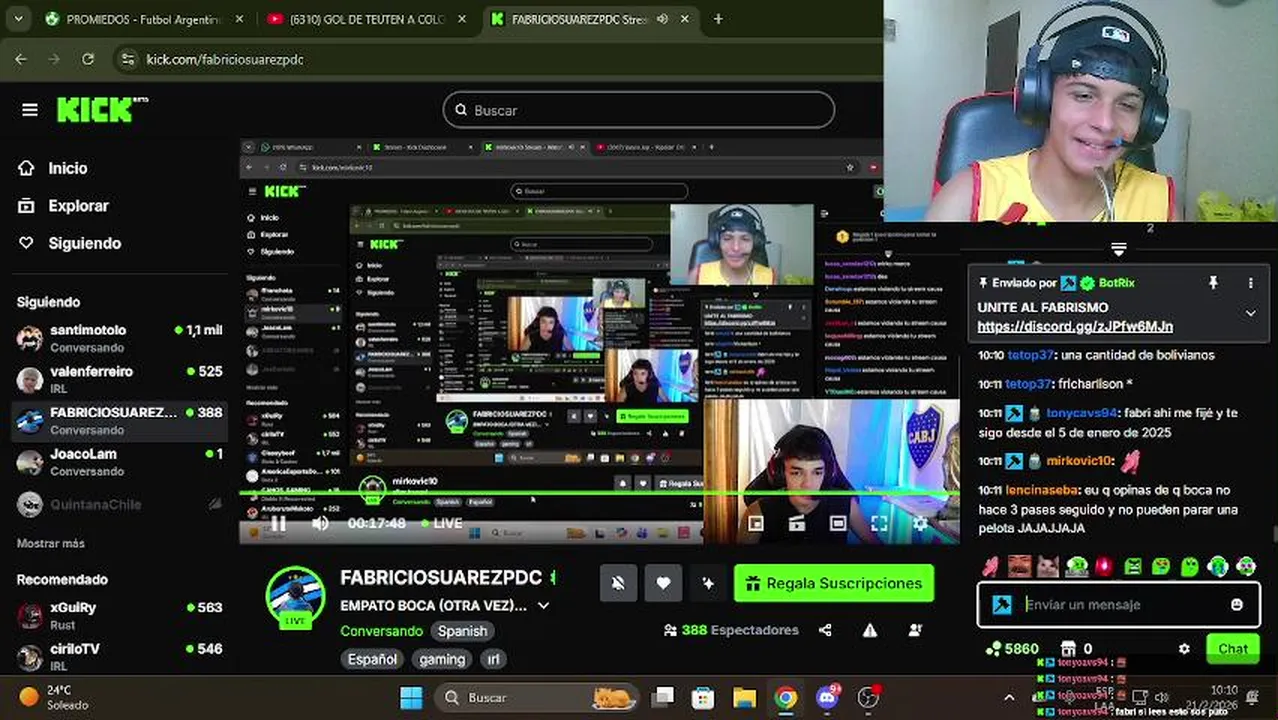Click the FABRICIOSUAREZPDC channel avatar

coord(295,596)
